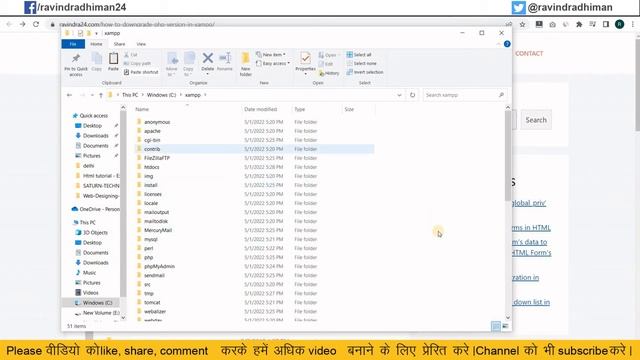Screen dimensions: 640x360
Task: Reload the Chrome page
Action: 36,24
